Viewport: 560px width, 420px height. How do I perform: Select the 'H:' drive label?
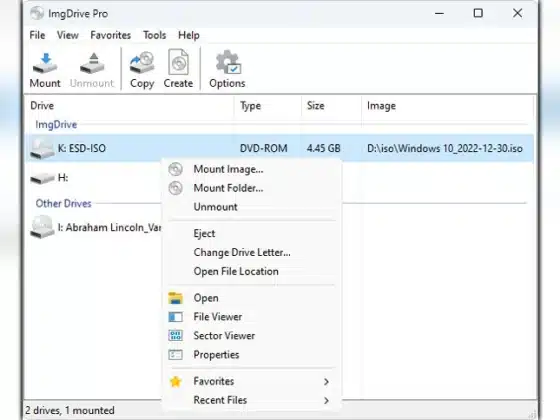63,178
